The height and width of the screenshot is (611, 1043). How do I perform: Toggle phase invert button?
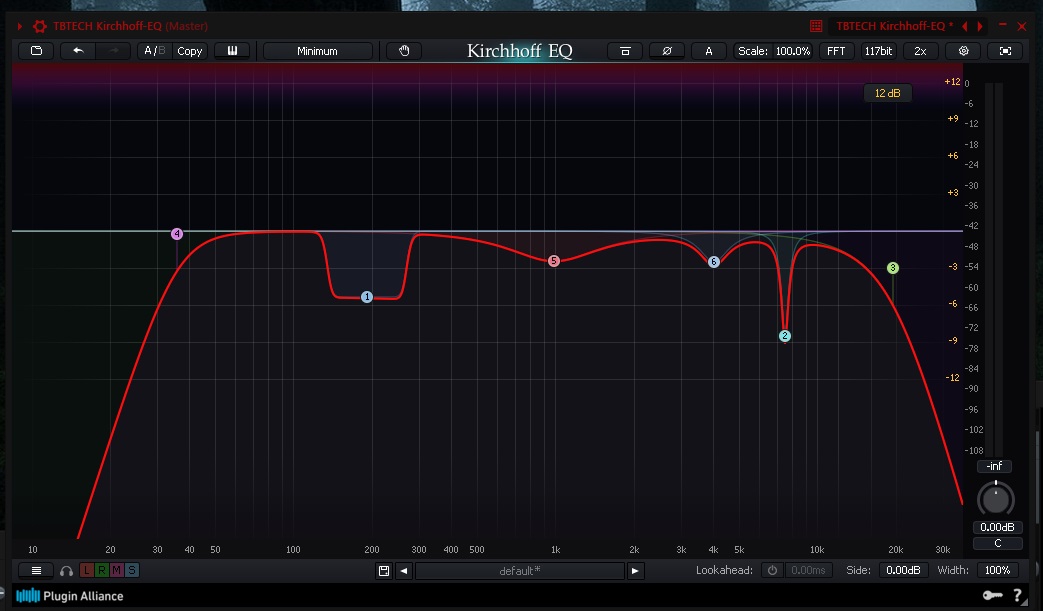pos(667,51)
